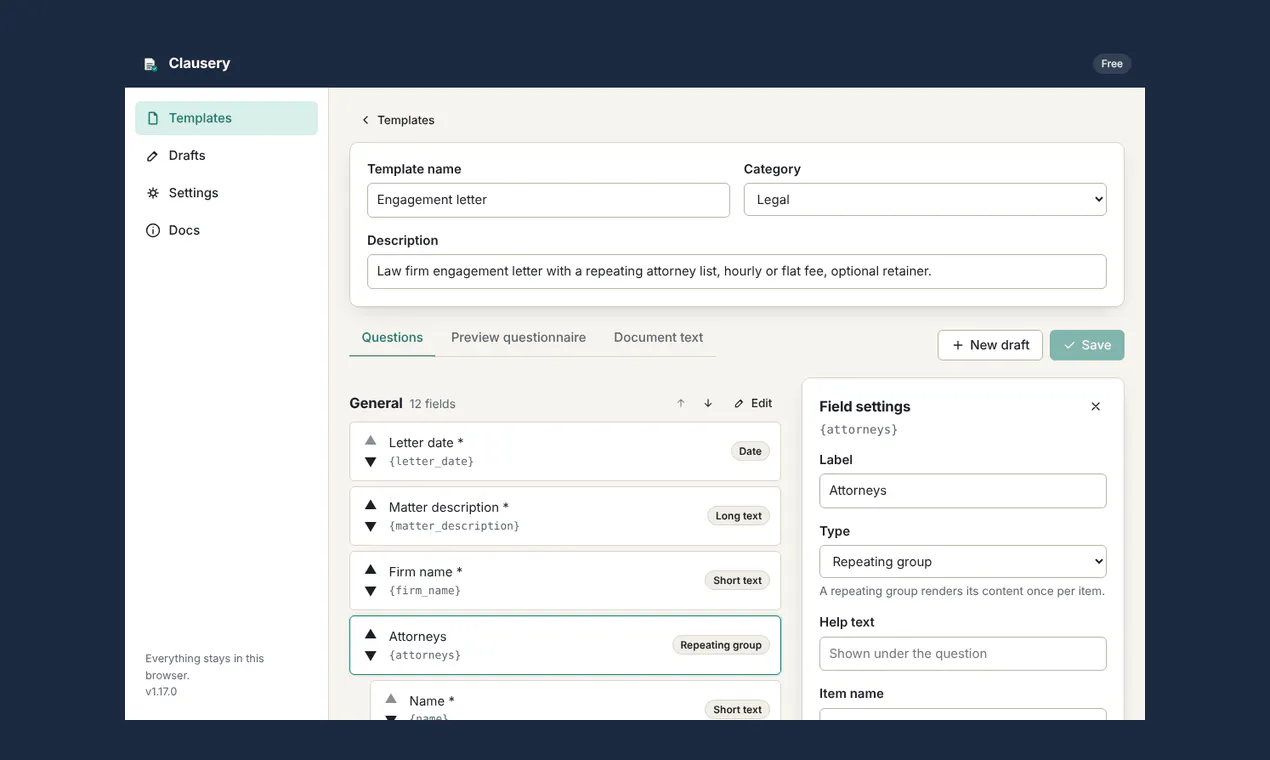This screenshot has height=760, width=1270.
Task: Move Firm name field down
Action: coord(370,591)
